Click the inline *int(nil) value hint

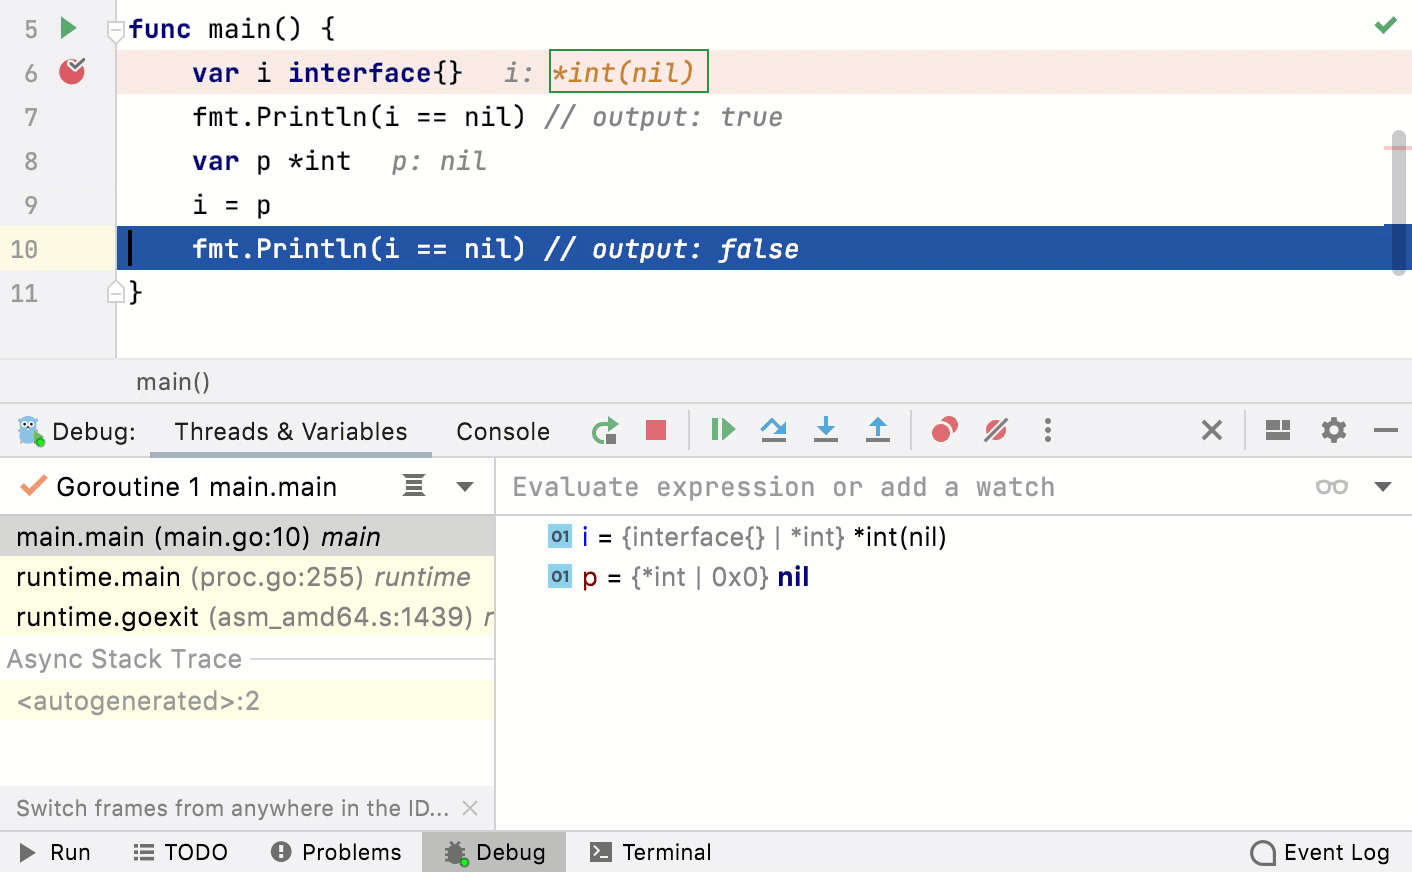pyautogui.click(x=629, y=72)
